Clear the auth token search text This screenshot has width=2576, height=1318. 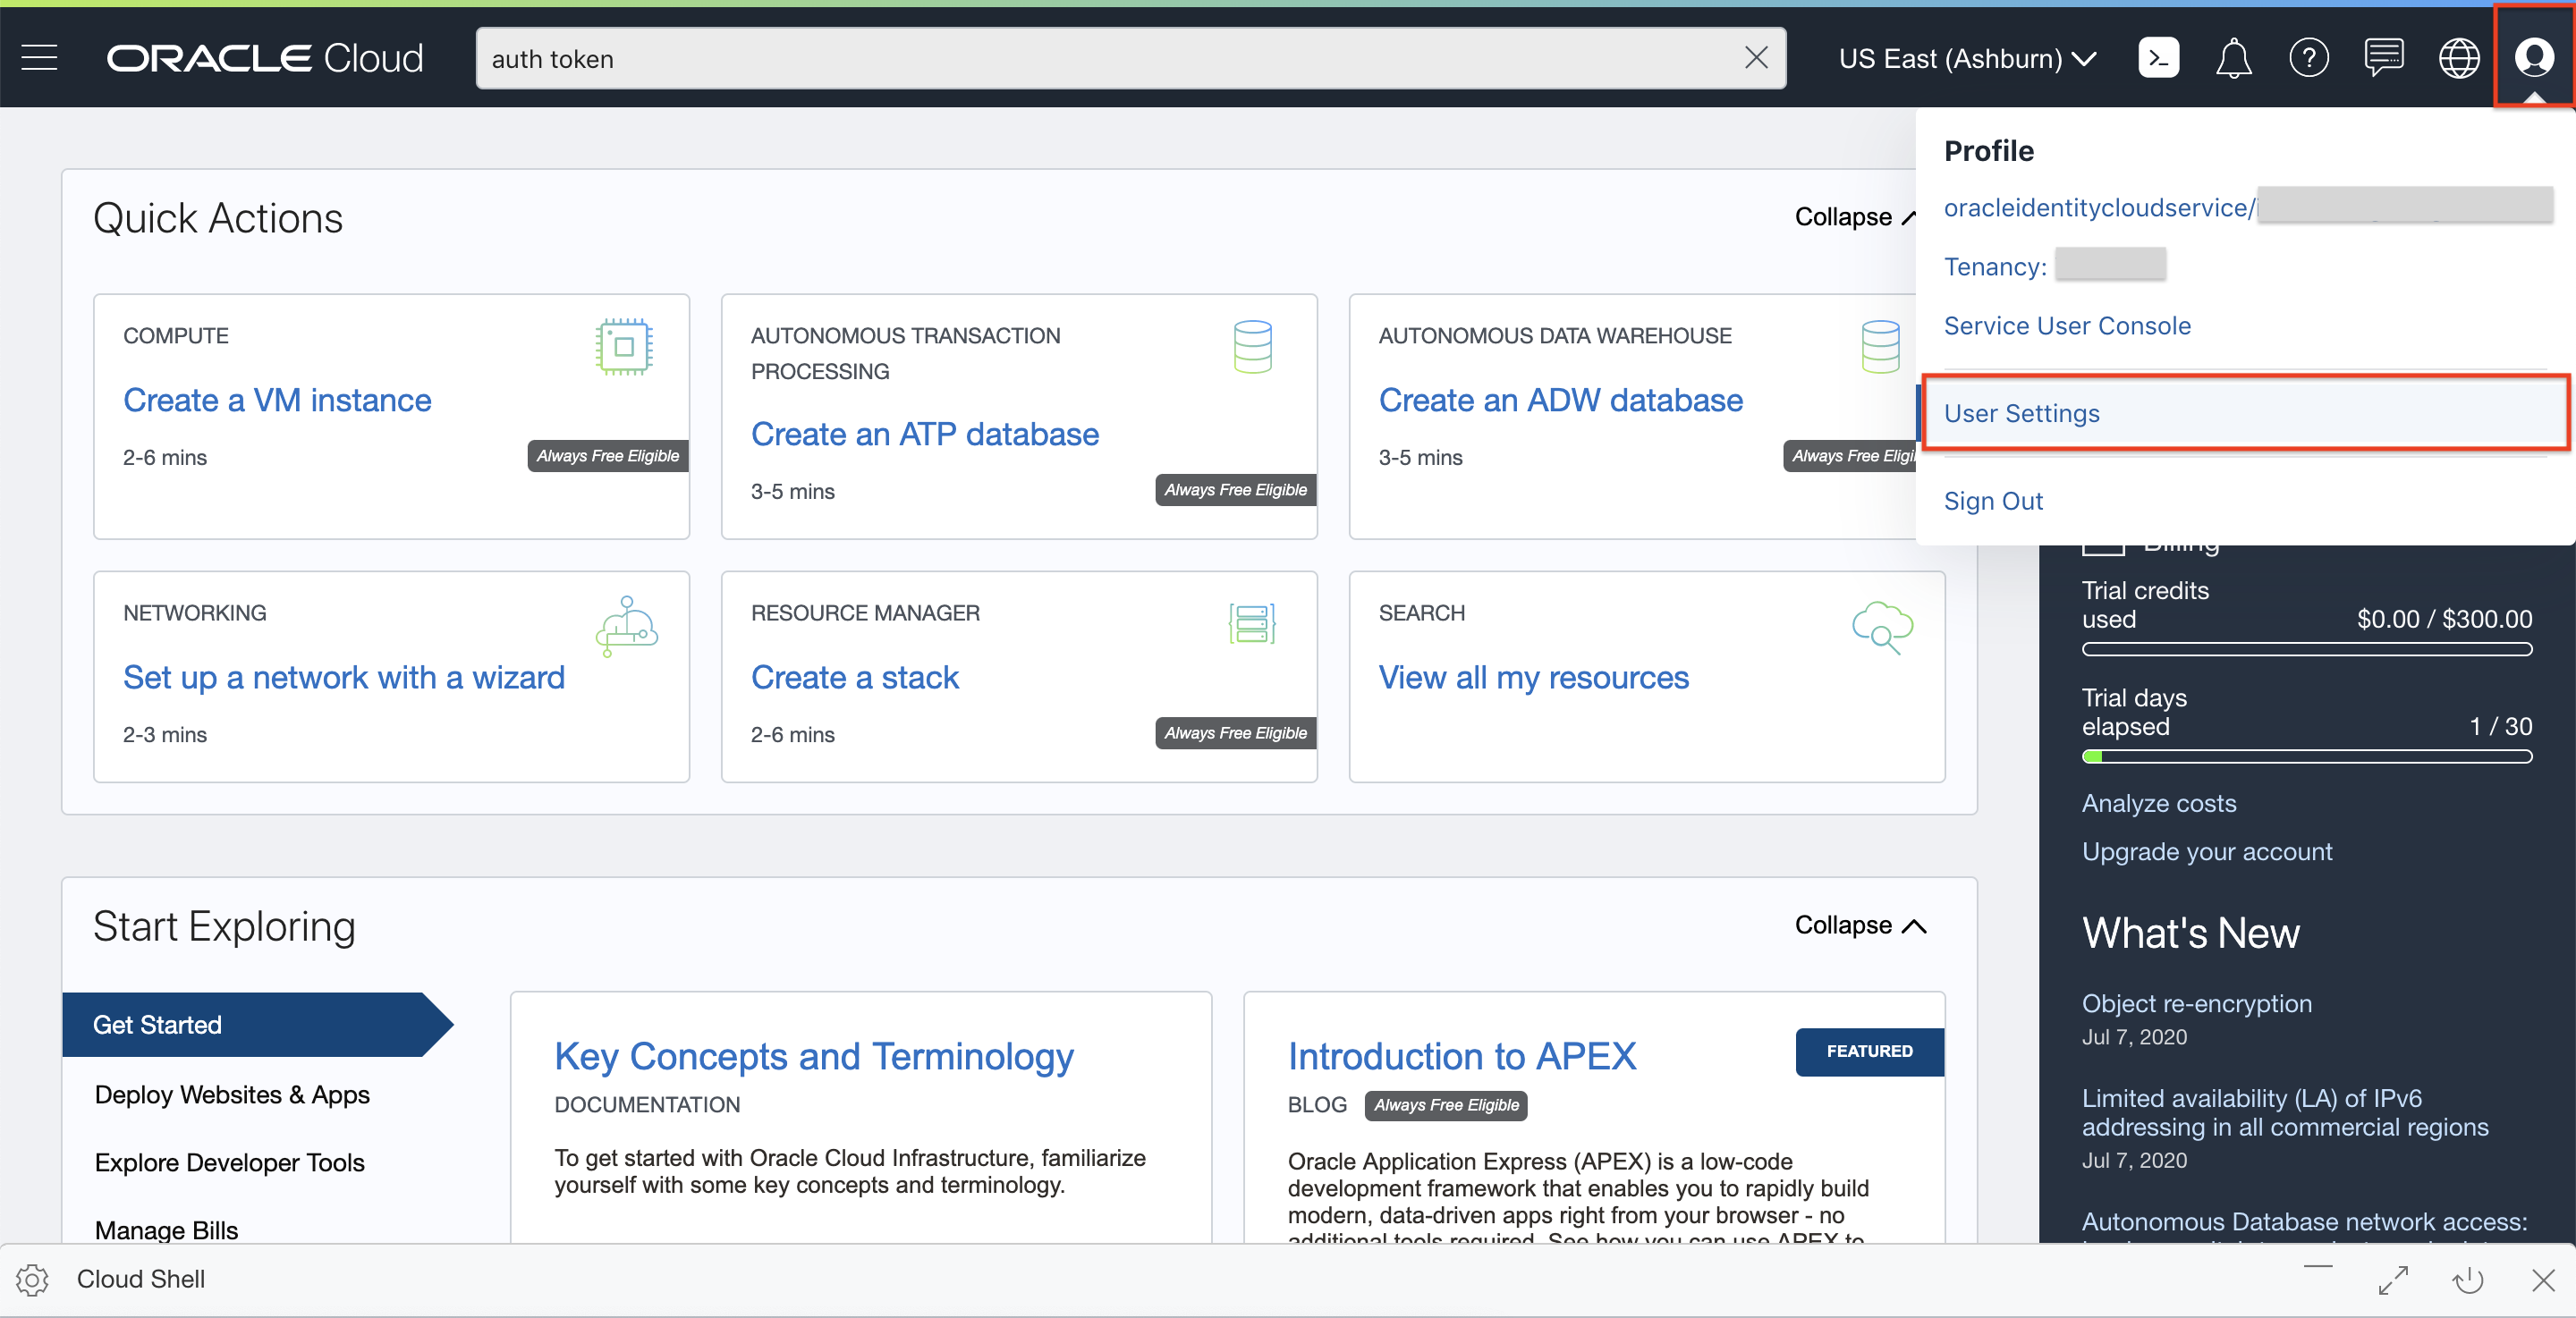pyautogui.click(x=1756, y=58)
